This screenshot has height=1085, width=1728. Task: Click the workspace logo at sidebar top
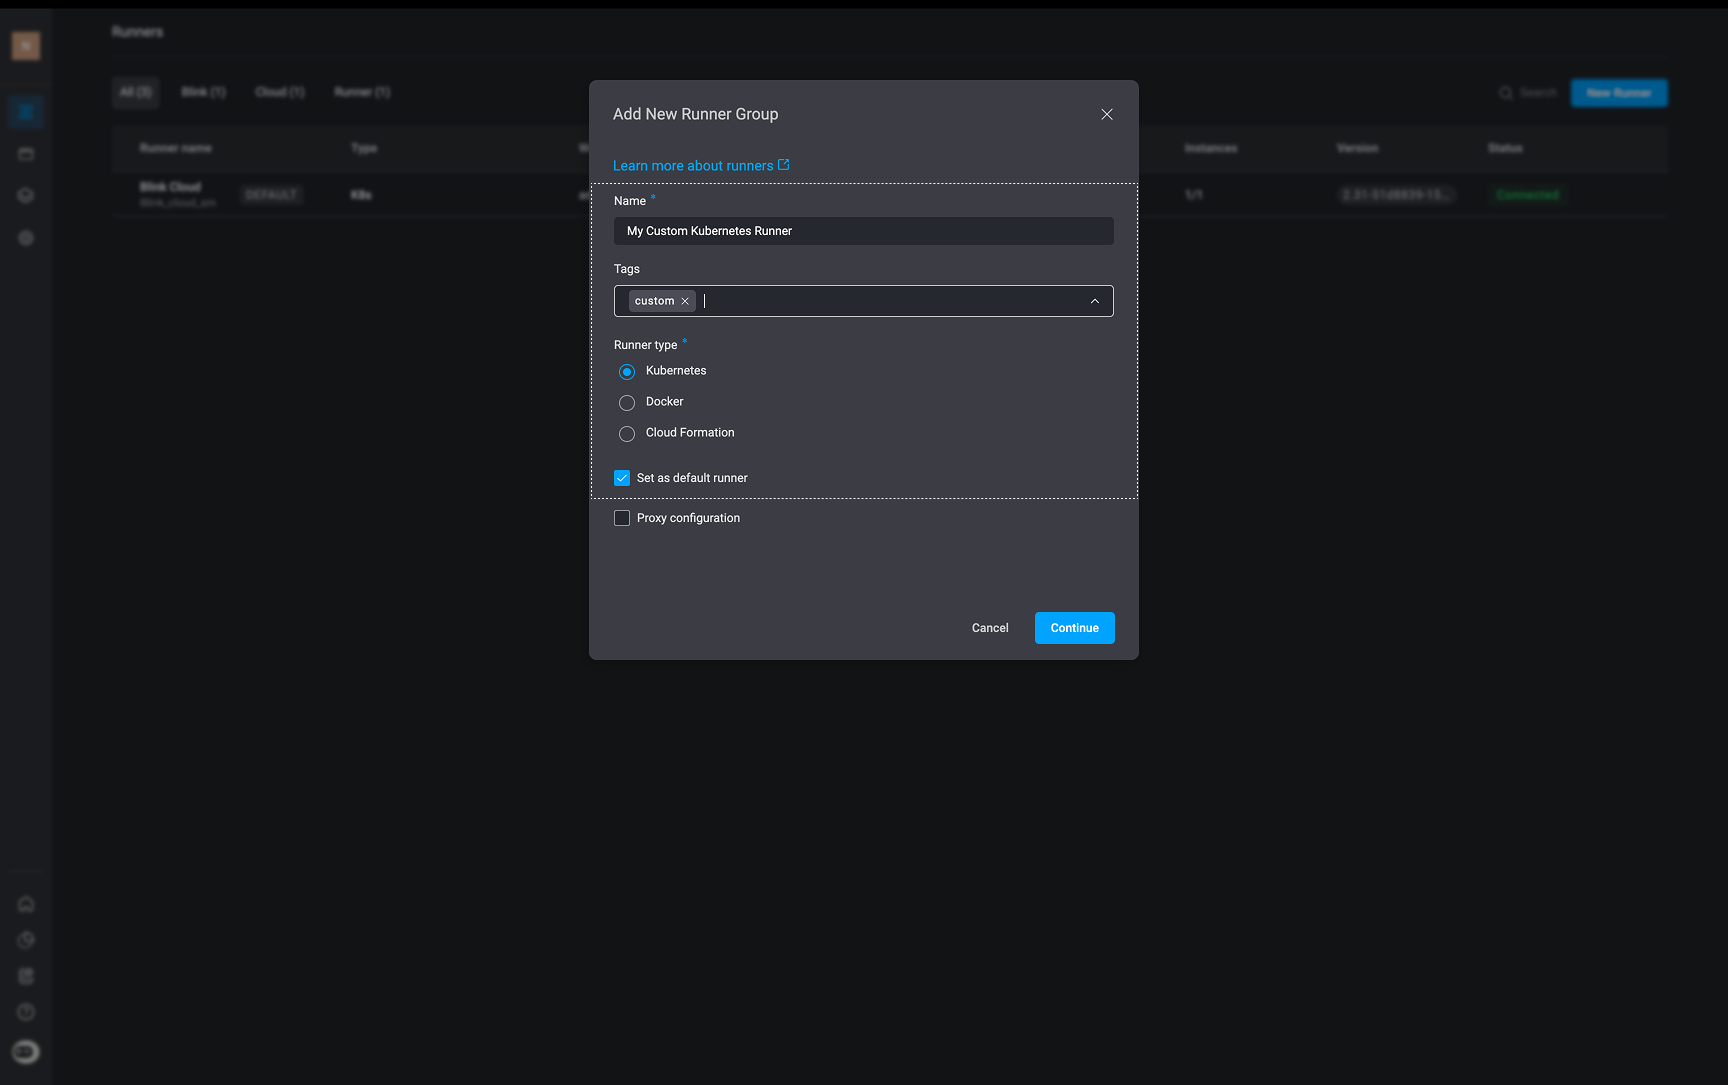(26, 45)
